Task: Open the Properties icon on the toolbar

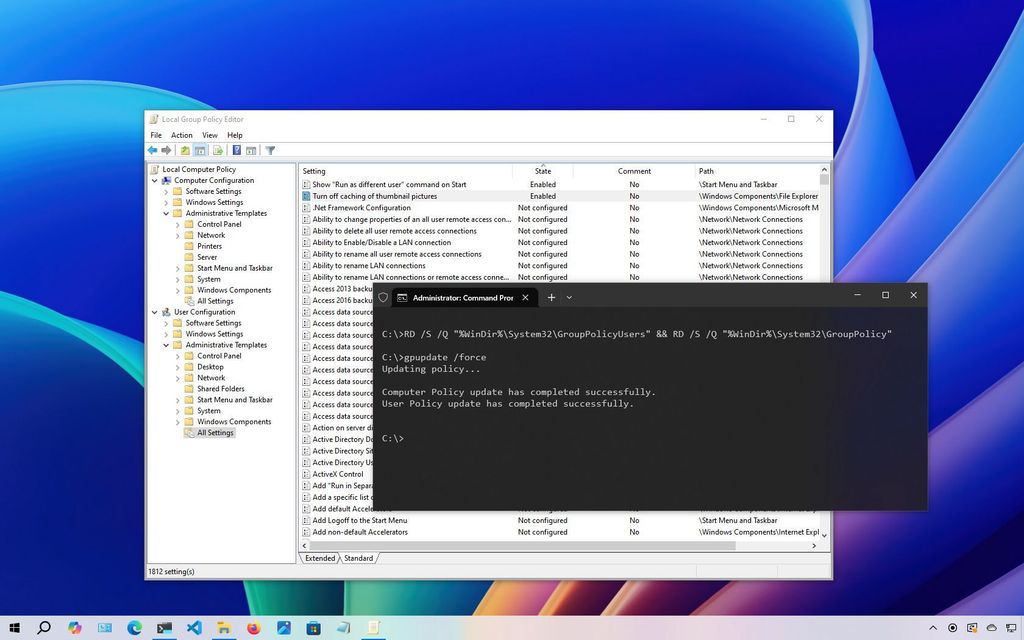Action: click(x=252, y=150)
